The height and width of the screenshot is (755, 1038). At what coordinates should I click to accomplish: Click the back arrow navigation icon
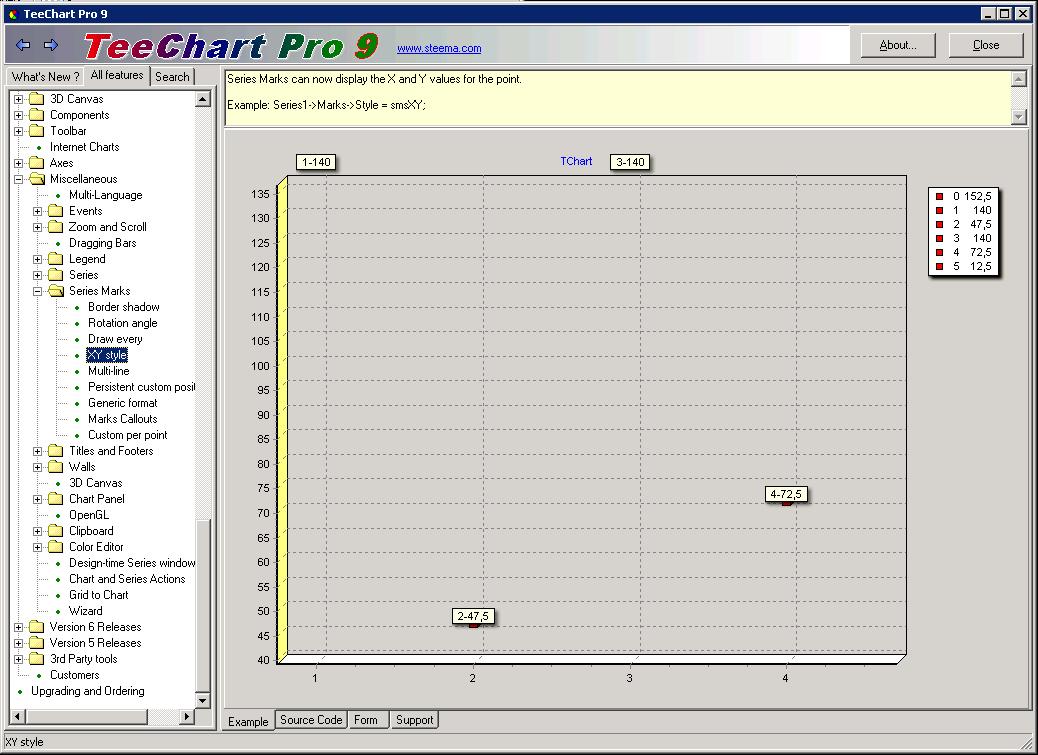(23, 45)
